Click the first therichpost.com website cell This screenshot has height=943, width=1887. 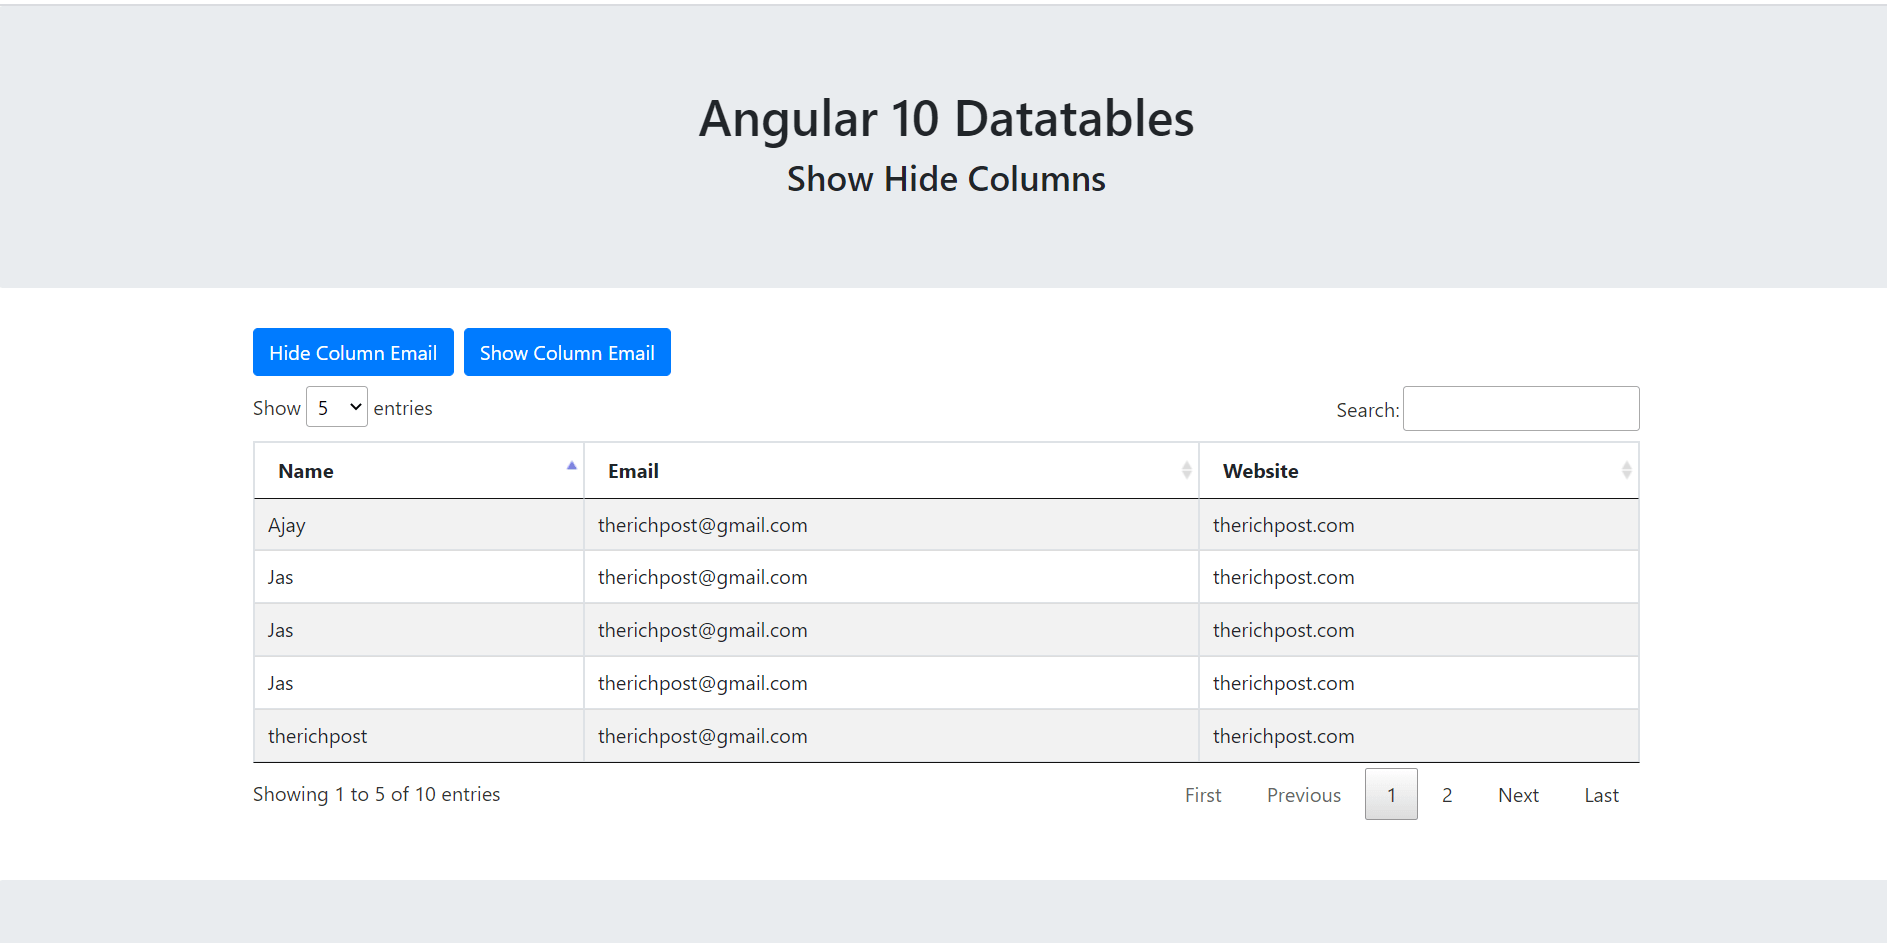(x=1283, y=524)
